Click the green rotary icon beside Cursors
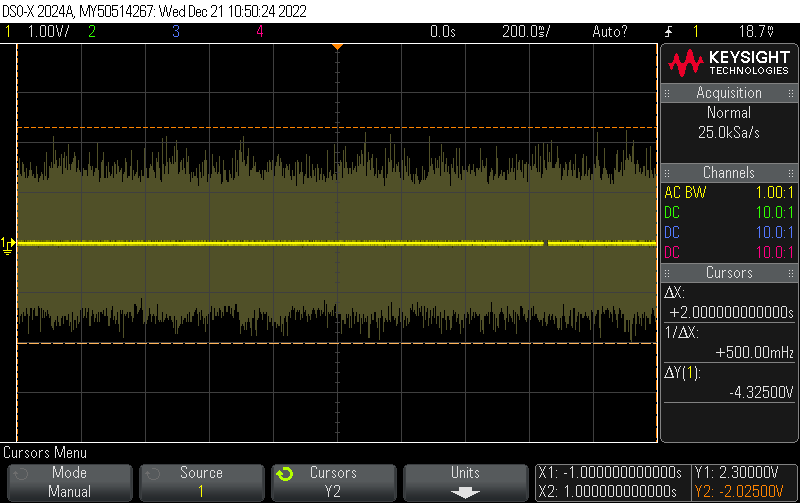The image size is (800, 503). pyautogui.click(x=285, y=474)
